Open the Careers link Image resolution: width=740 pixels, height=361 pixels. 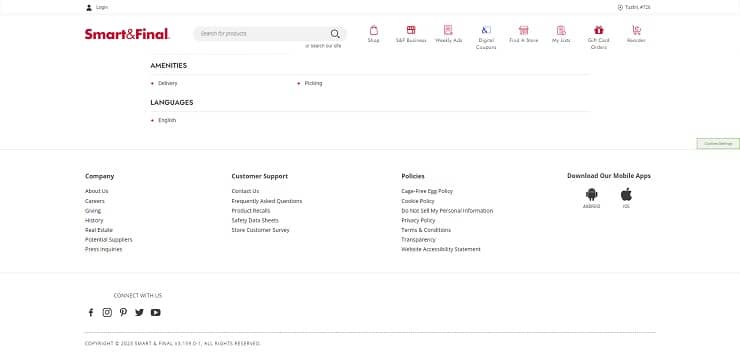[95, 201]
